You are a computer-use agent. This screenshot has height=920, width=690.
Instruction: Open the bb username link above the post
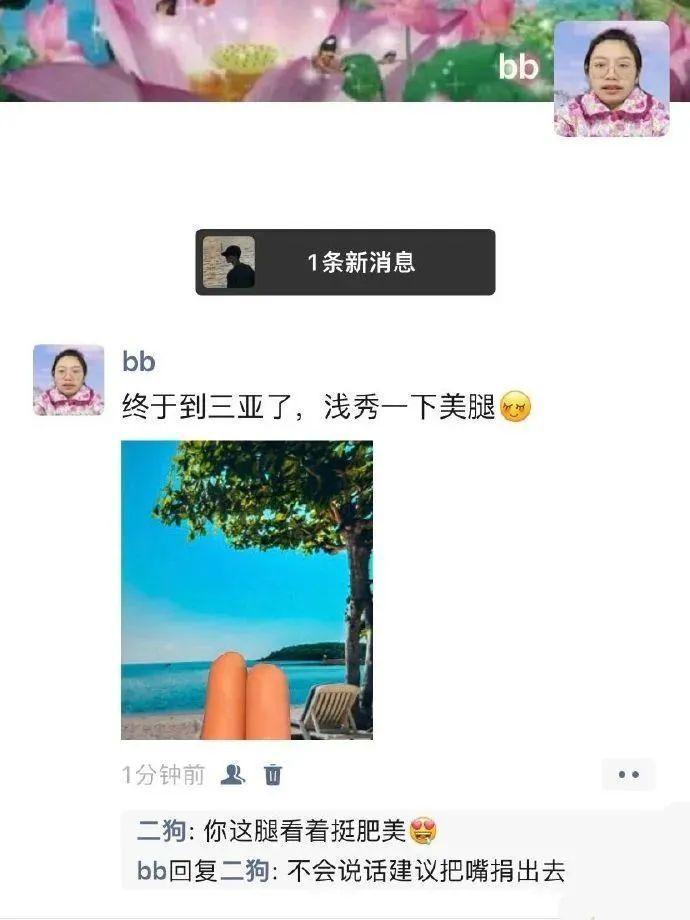[x=139, y=361]
